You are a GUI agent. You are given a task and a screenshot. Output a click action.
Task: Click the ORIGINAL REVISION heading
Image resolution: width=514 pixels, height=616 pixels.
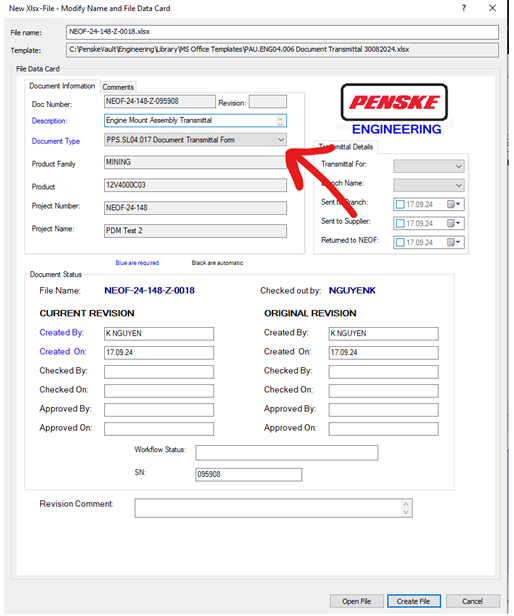310,313
